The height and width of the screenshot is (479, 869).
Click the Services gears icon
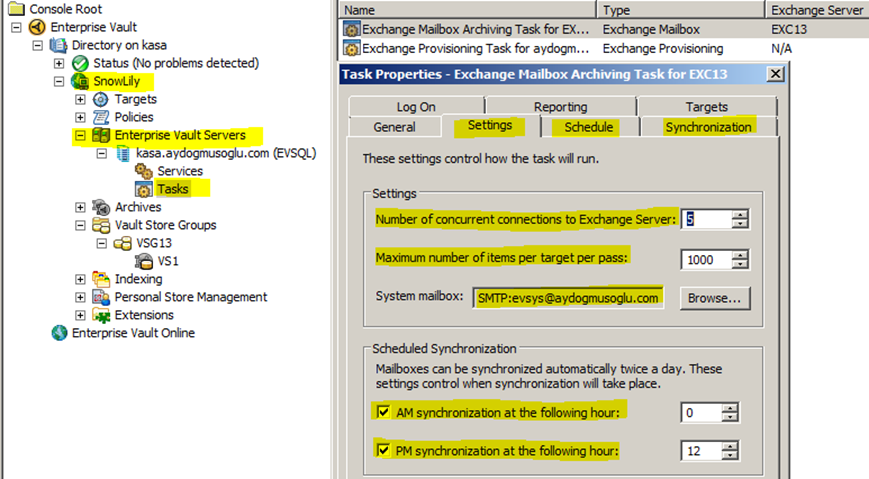[144, 171]
